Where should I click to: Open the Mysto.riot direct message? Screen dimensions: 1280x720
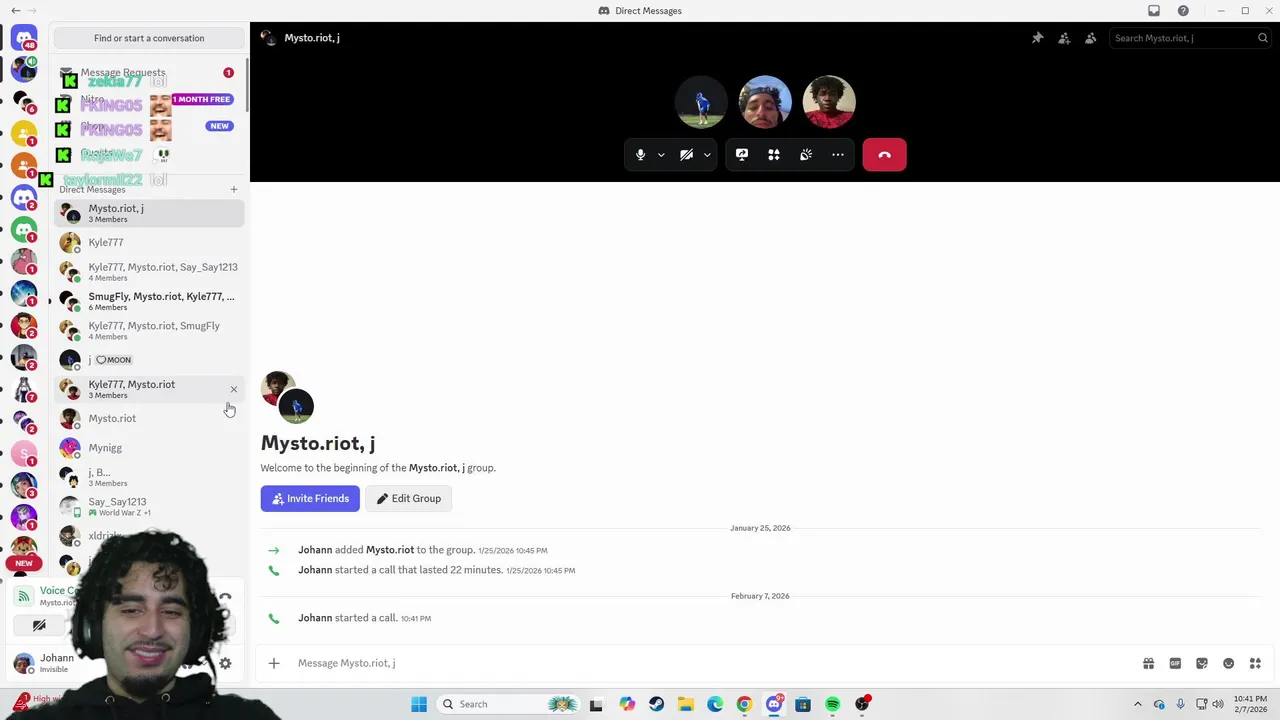coord(149,418)
